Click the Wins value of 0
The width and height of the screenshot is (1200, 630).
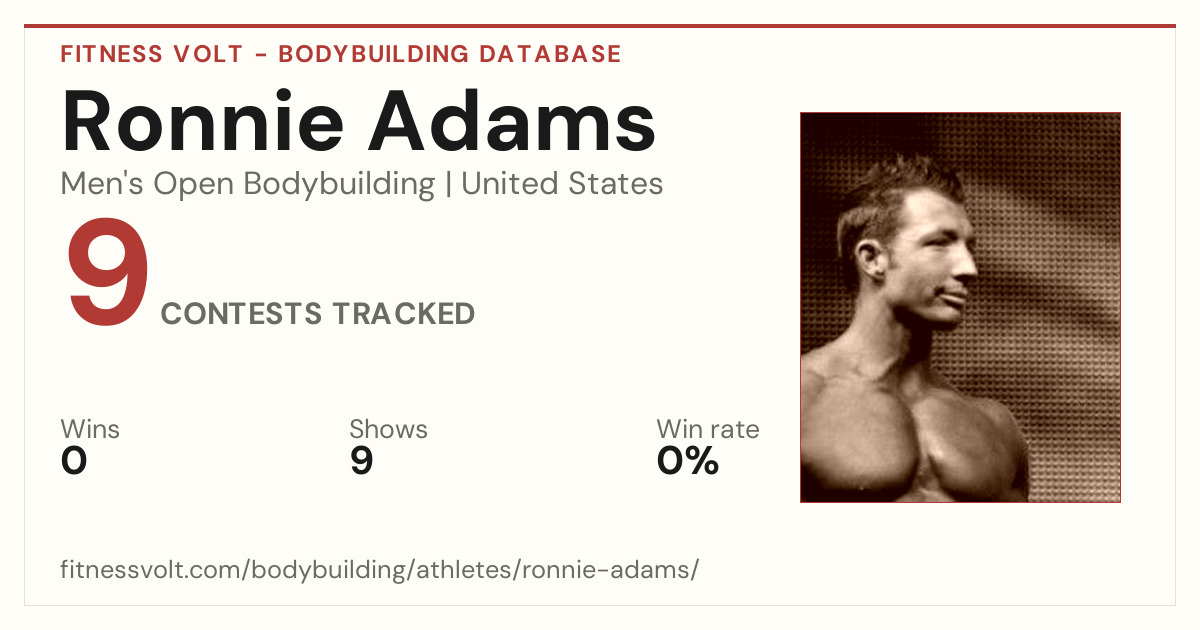pos(74,461)
